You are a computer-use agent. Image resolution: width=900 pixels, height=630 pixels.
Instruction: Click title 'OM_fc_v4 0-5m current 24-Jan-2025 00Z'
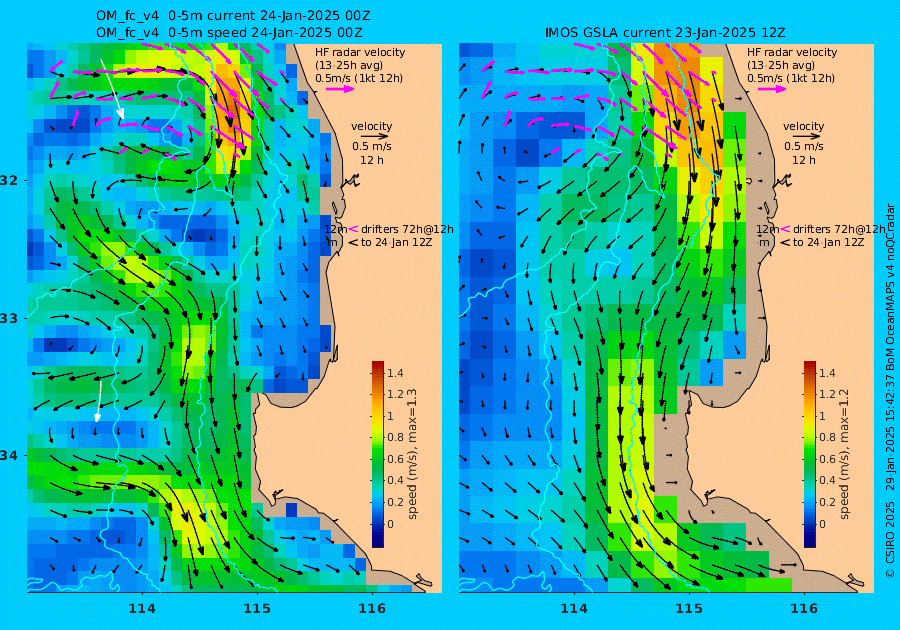[233, 16]
